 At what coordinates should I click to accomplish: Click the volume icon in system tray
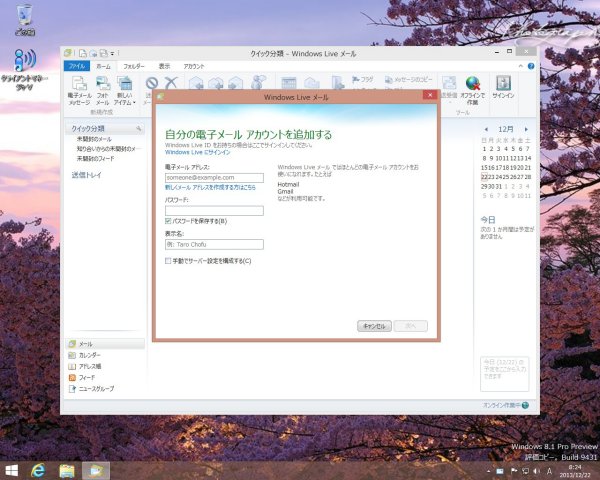[x=536, y=471]
